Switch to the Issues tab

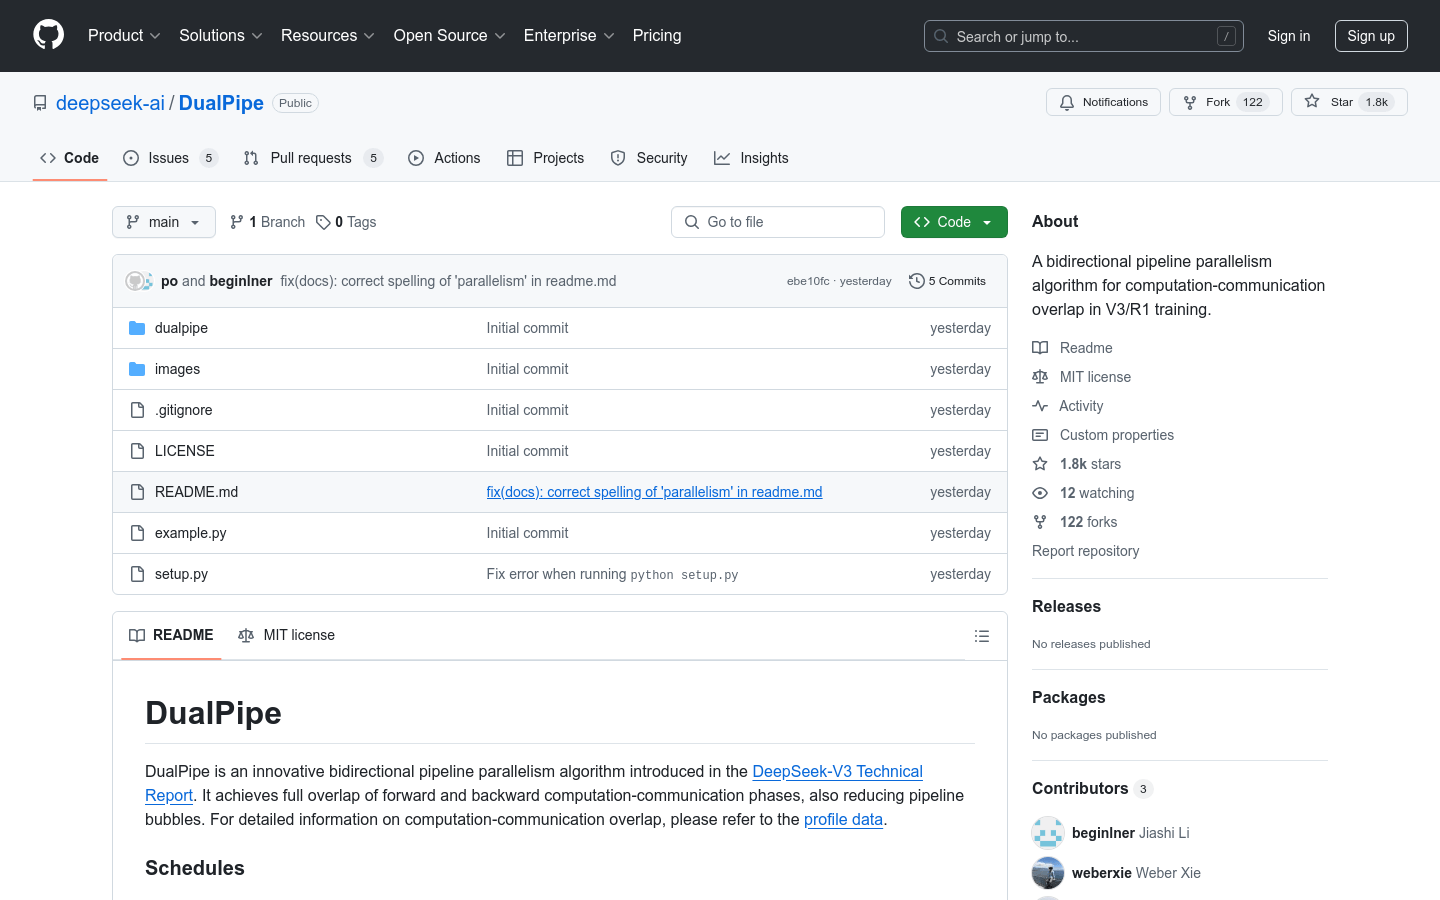170,158
